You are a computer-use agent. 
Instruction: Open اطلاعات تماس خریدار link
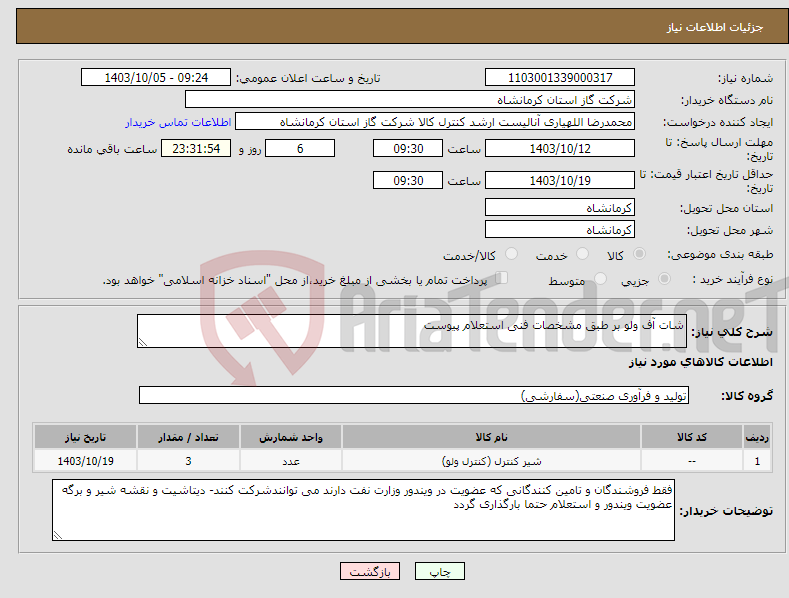[x=178, y=122]
